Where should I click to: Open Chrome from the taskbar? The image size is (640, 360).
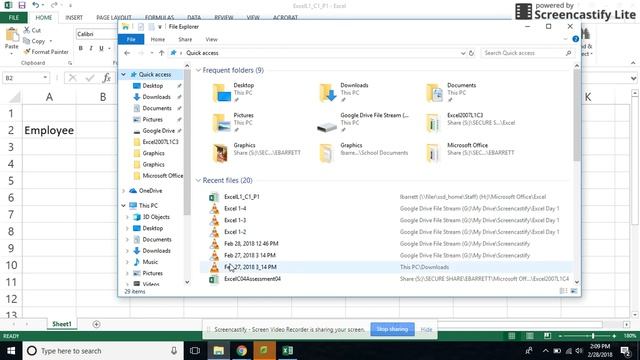coord(241,351)
